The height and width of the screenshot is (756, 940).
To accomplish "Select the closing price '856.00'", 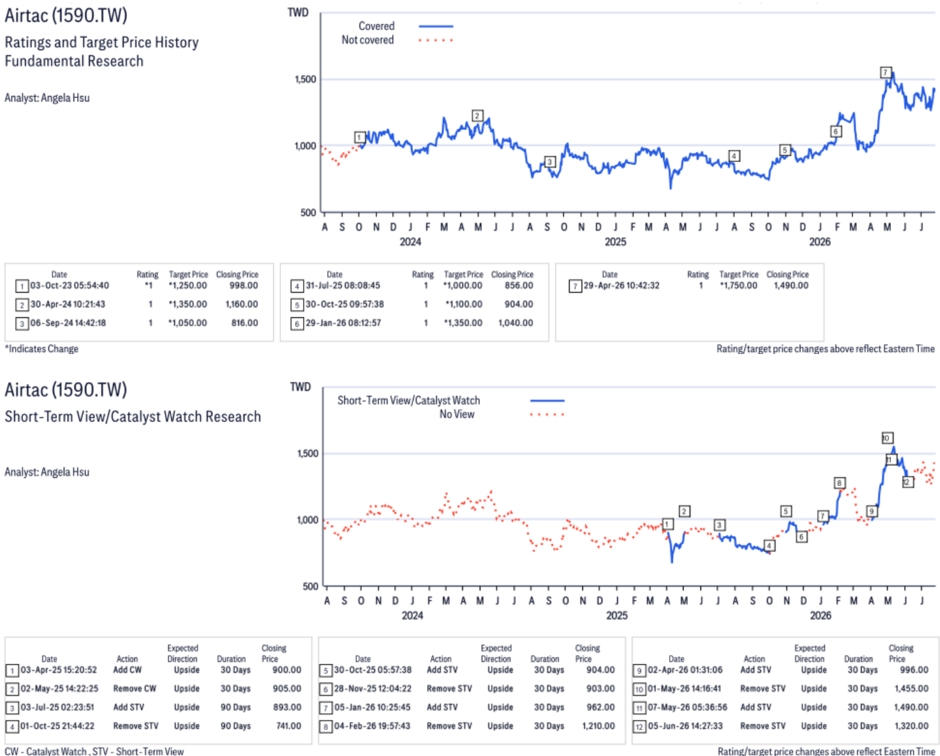I will coord(519,285).
